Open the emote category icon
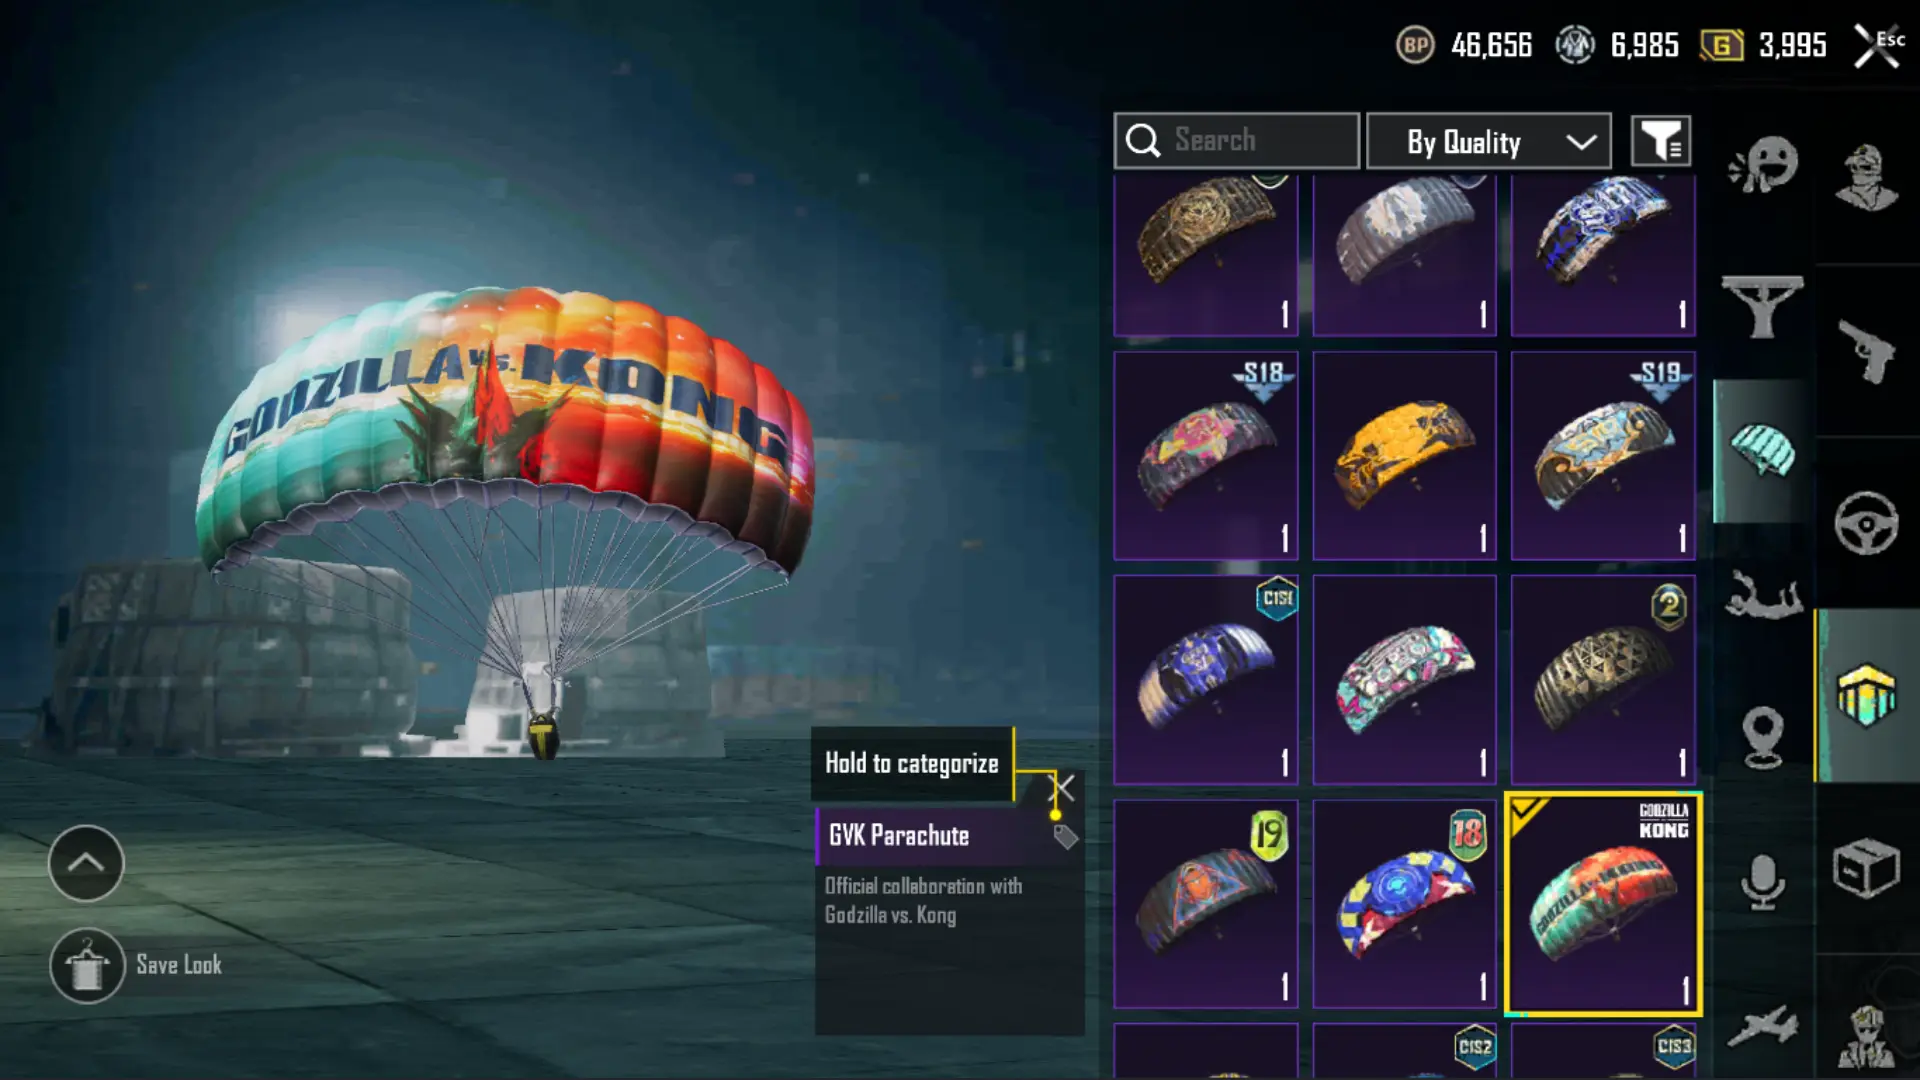This screenshot has width=1920, height=1080. tap(1763, 165)
